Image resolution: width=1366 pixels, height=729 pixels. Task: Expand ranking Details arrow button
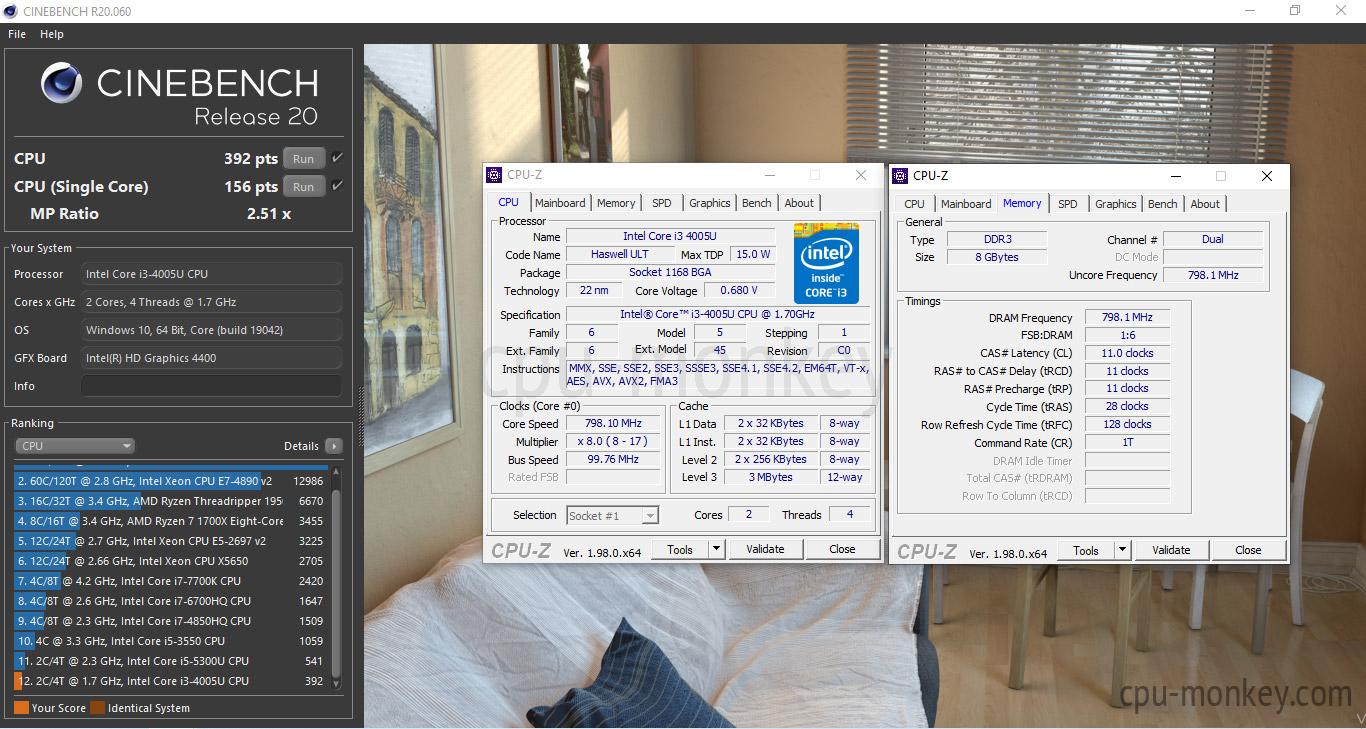pyautogui.click(x=333, y=446)
